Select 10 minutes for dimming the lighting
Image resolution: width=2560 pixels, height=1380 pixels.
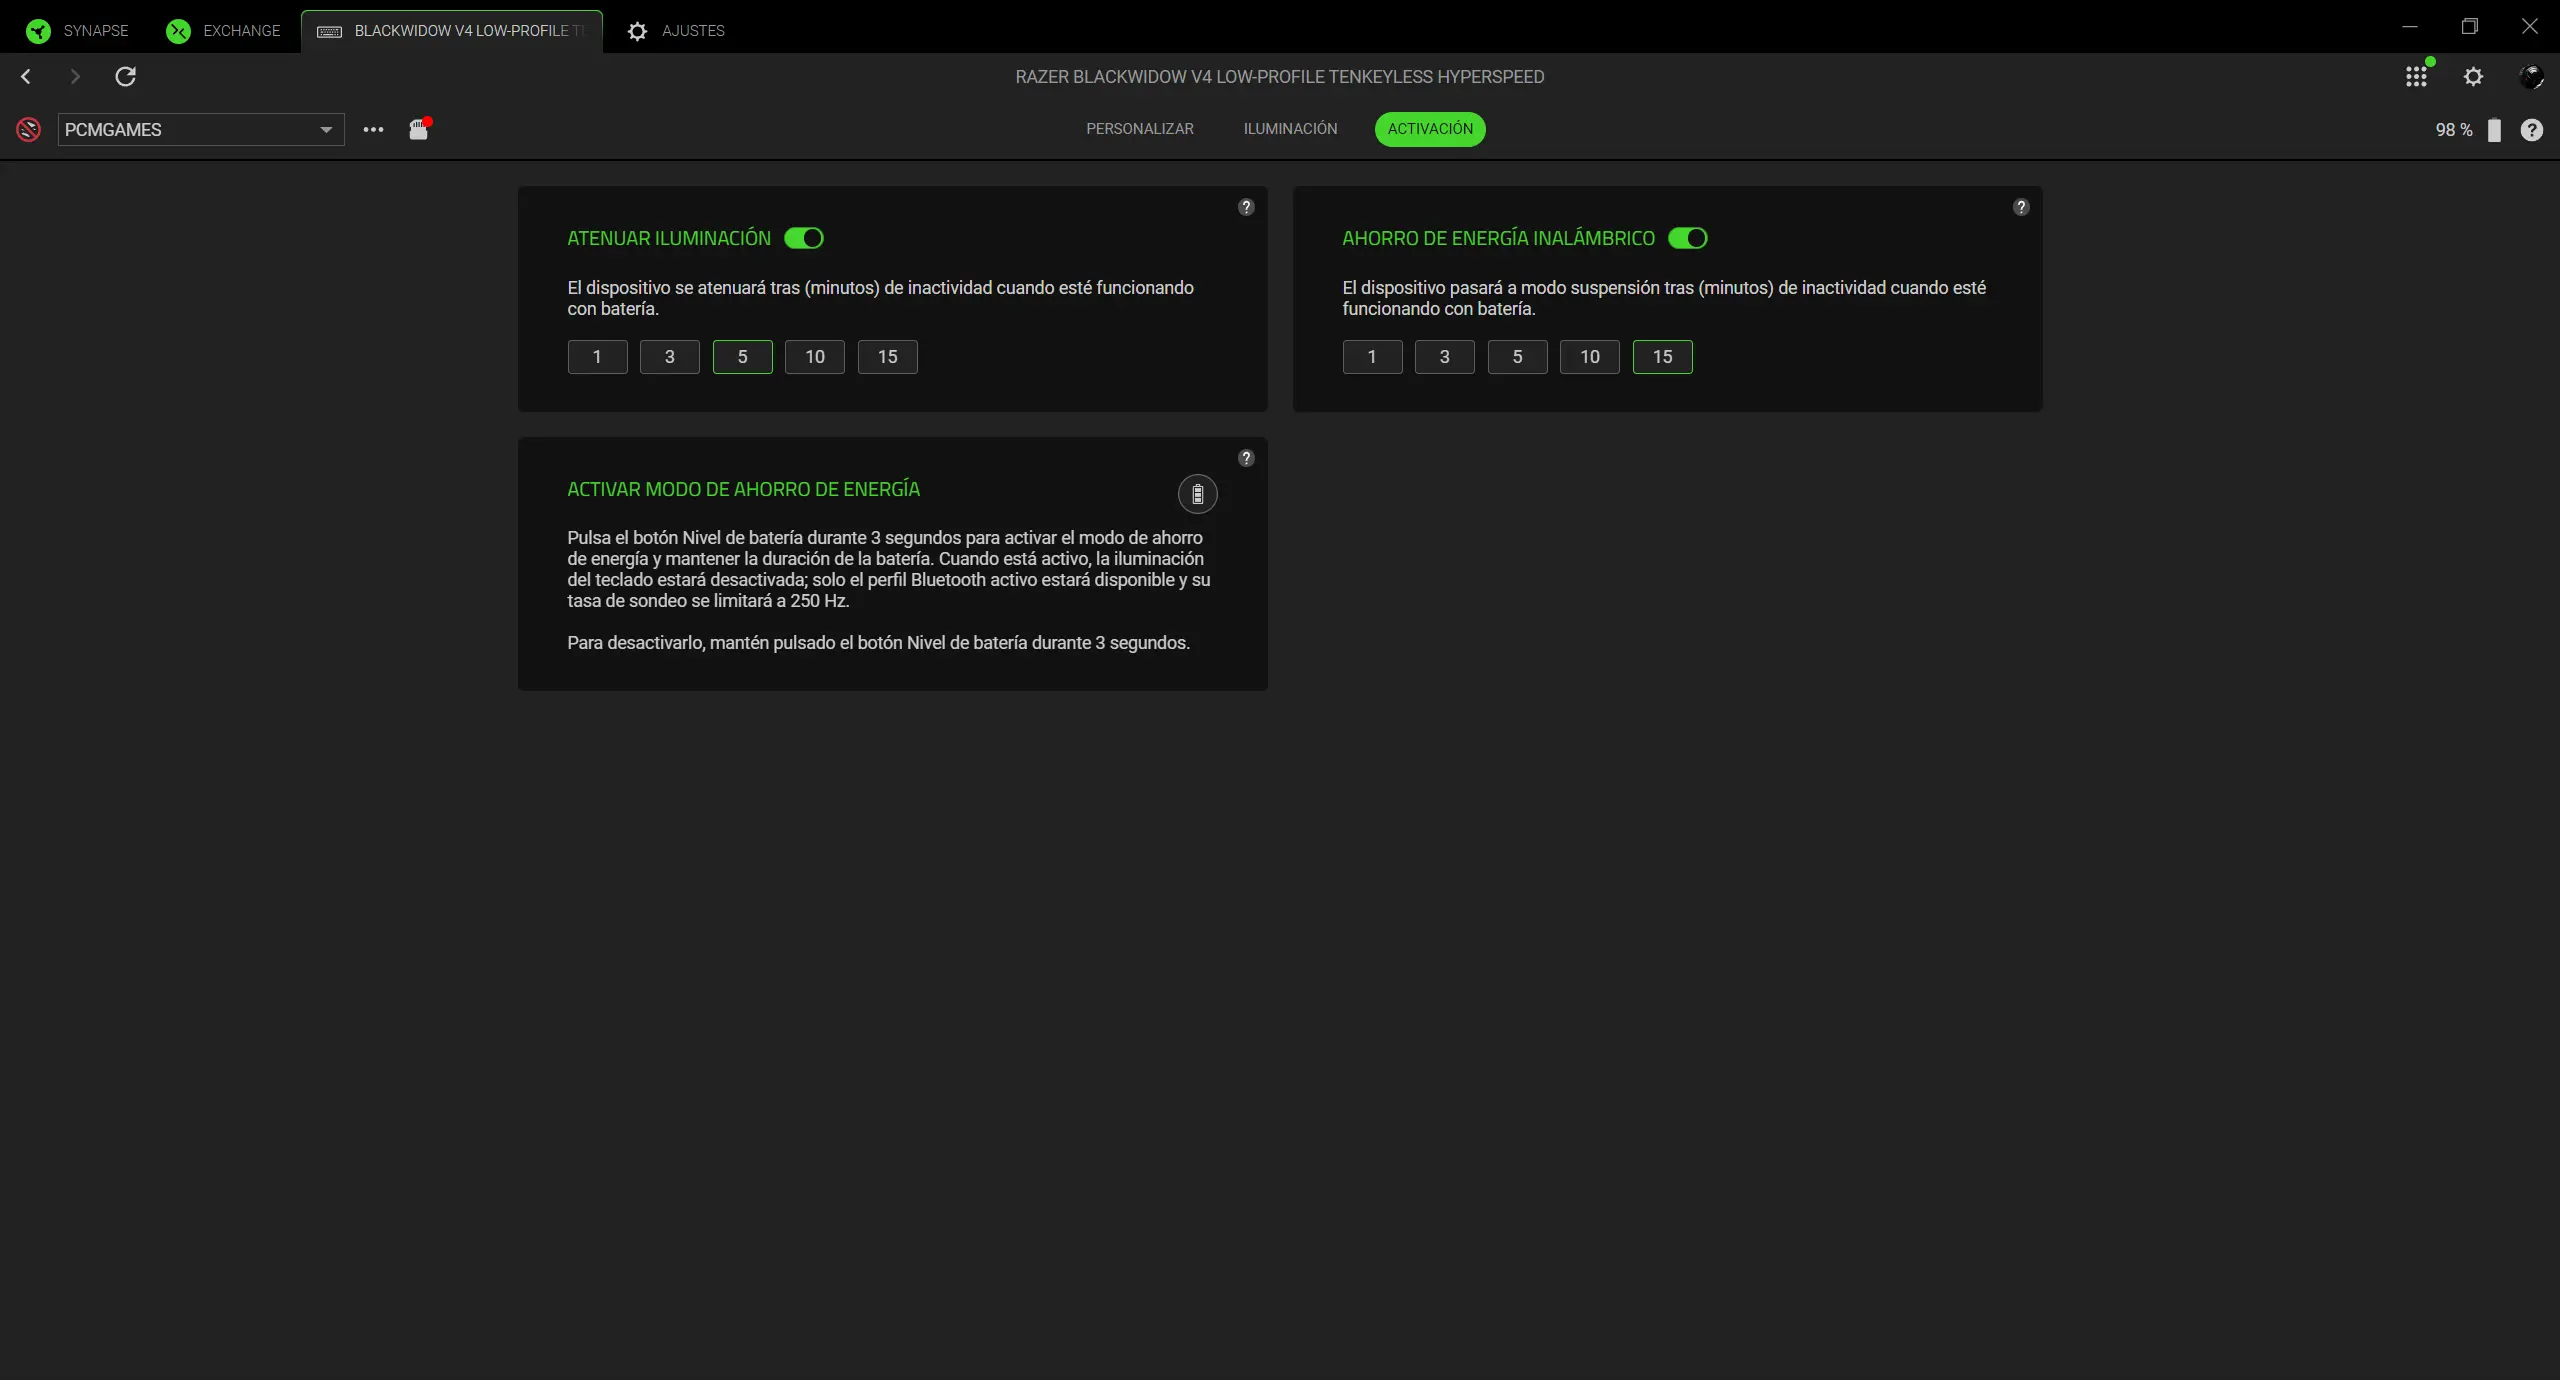815,357
